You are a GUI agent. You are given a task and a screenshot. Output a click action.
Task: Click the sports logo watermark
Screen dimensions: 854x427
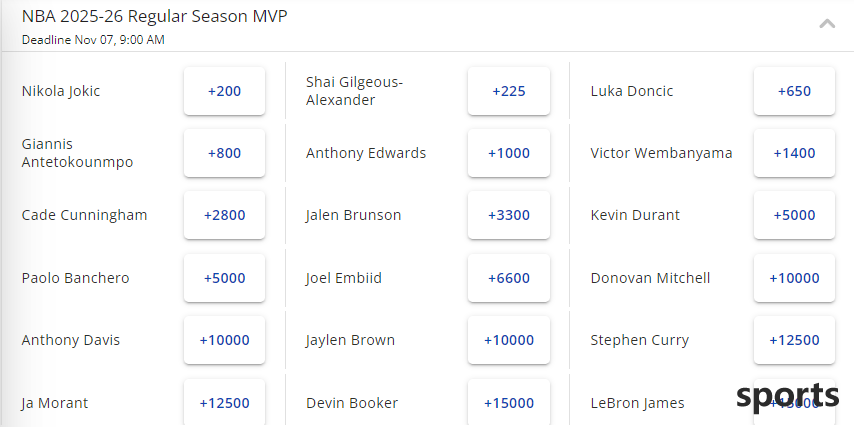[788, 398]
